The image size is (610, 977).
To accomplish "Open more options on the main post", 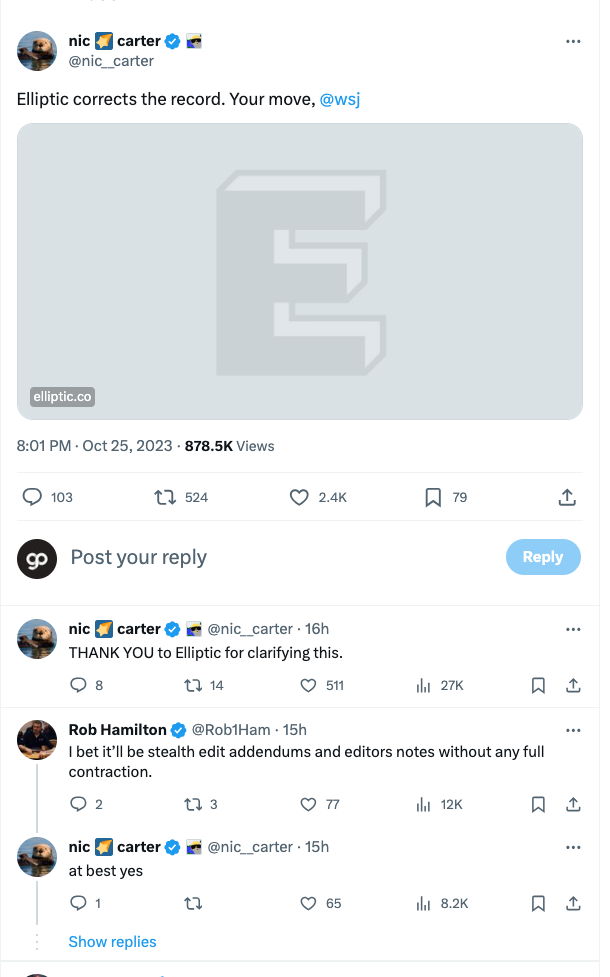I will point(573,41).
